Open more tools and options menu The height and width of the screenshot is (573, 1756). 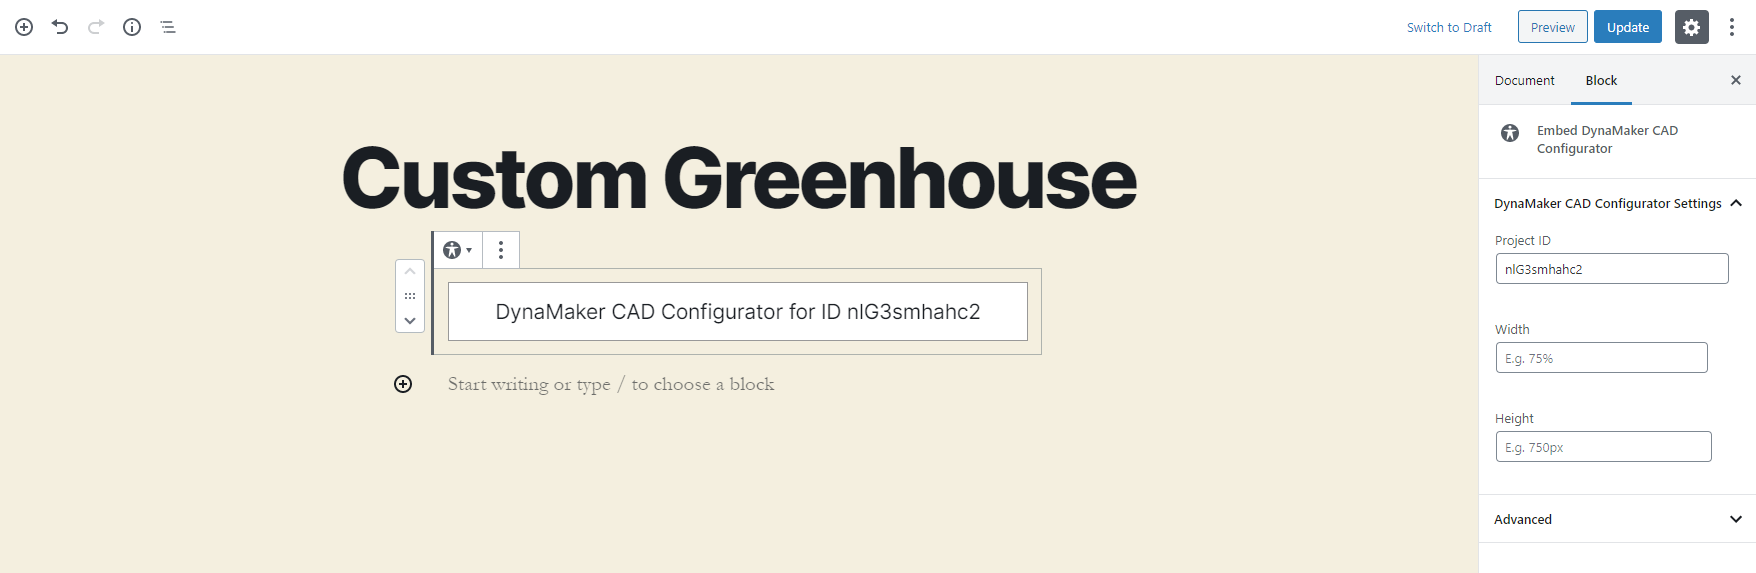click(1732, 27)
